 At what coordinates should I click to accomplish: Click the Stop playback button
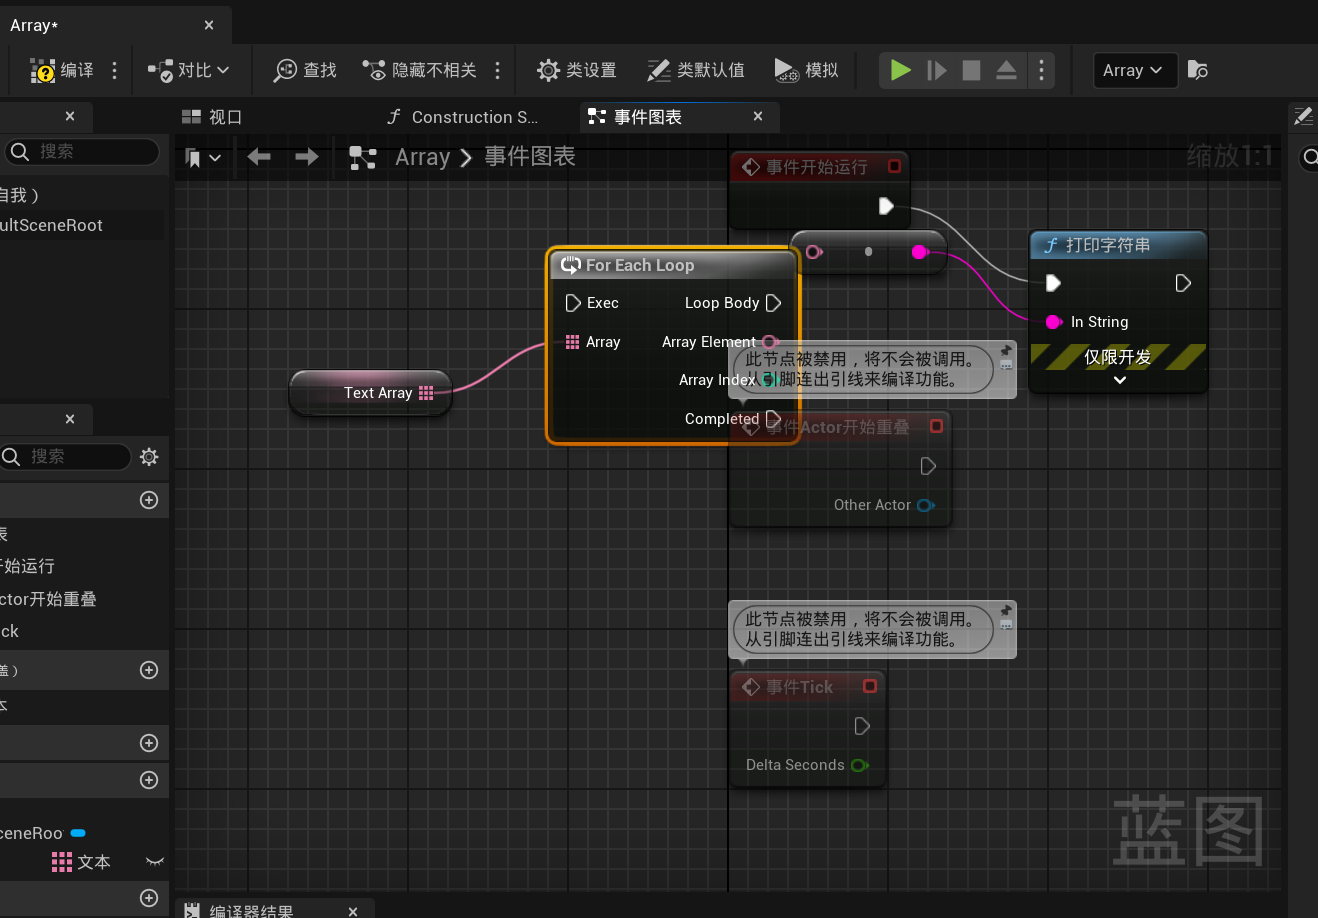pos(971,70)
